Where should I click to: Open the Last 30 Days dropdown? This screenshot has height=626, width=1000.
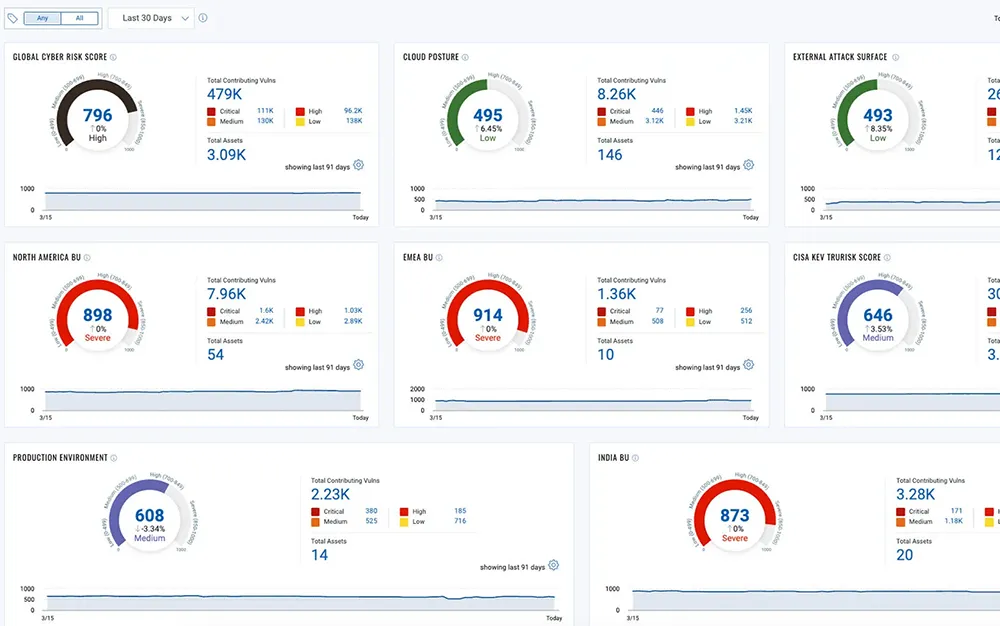click(x=155, y=18)
